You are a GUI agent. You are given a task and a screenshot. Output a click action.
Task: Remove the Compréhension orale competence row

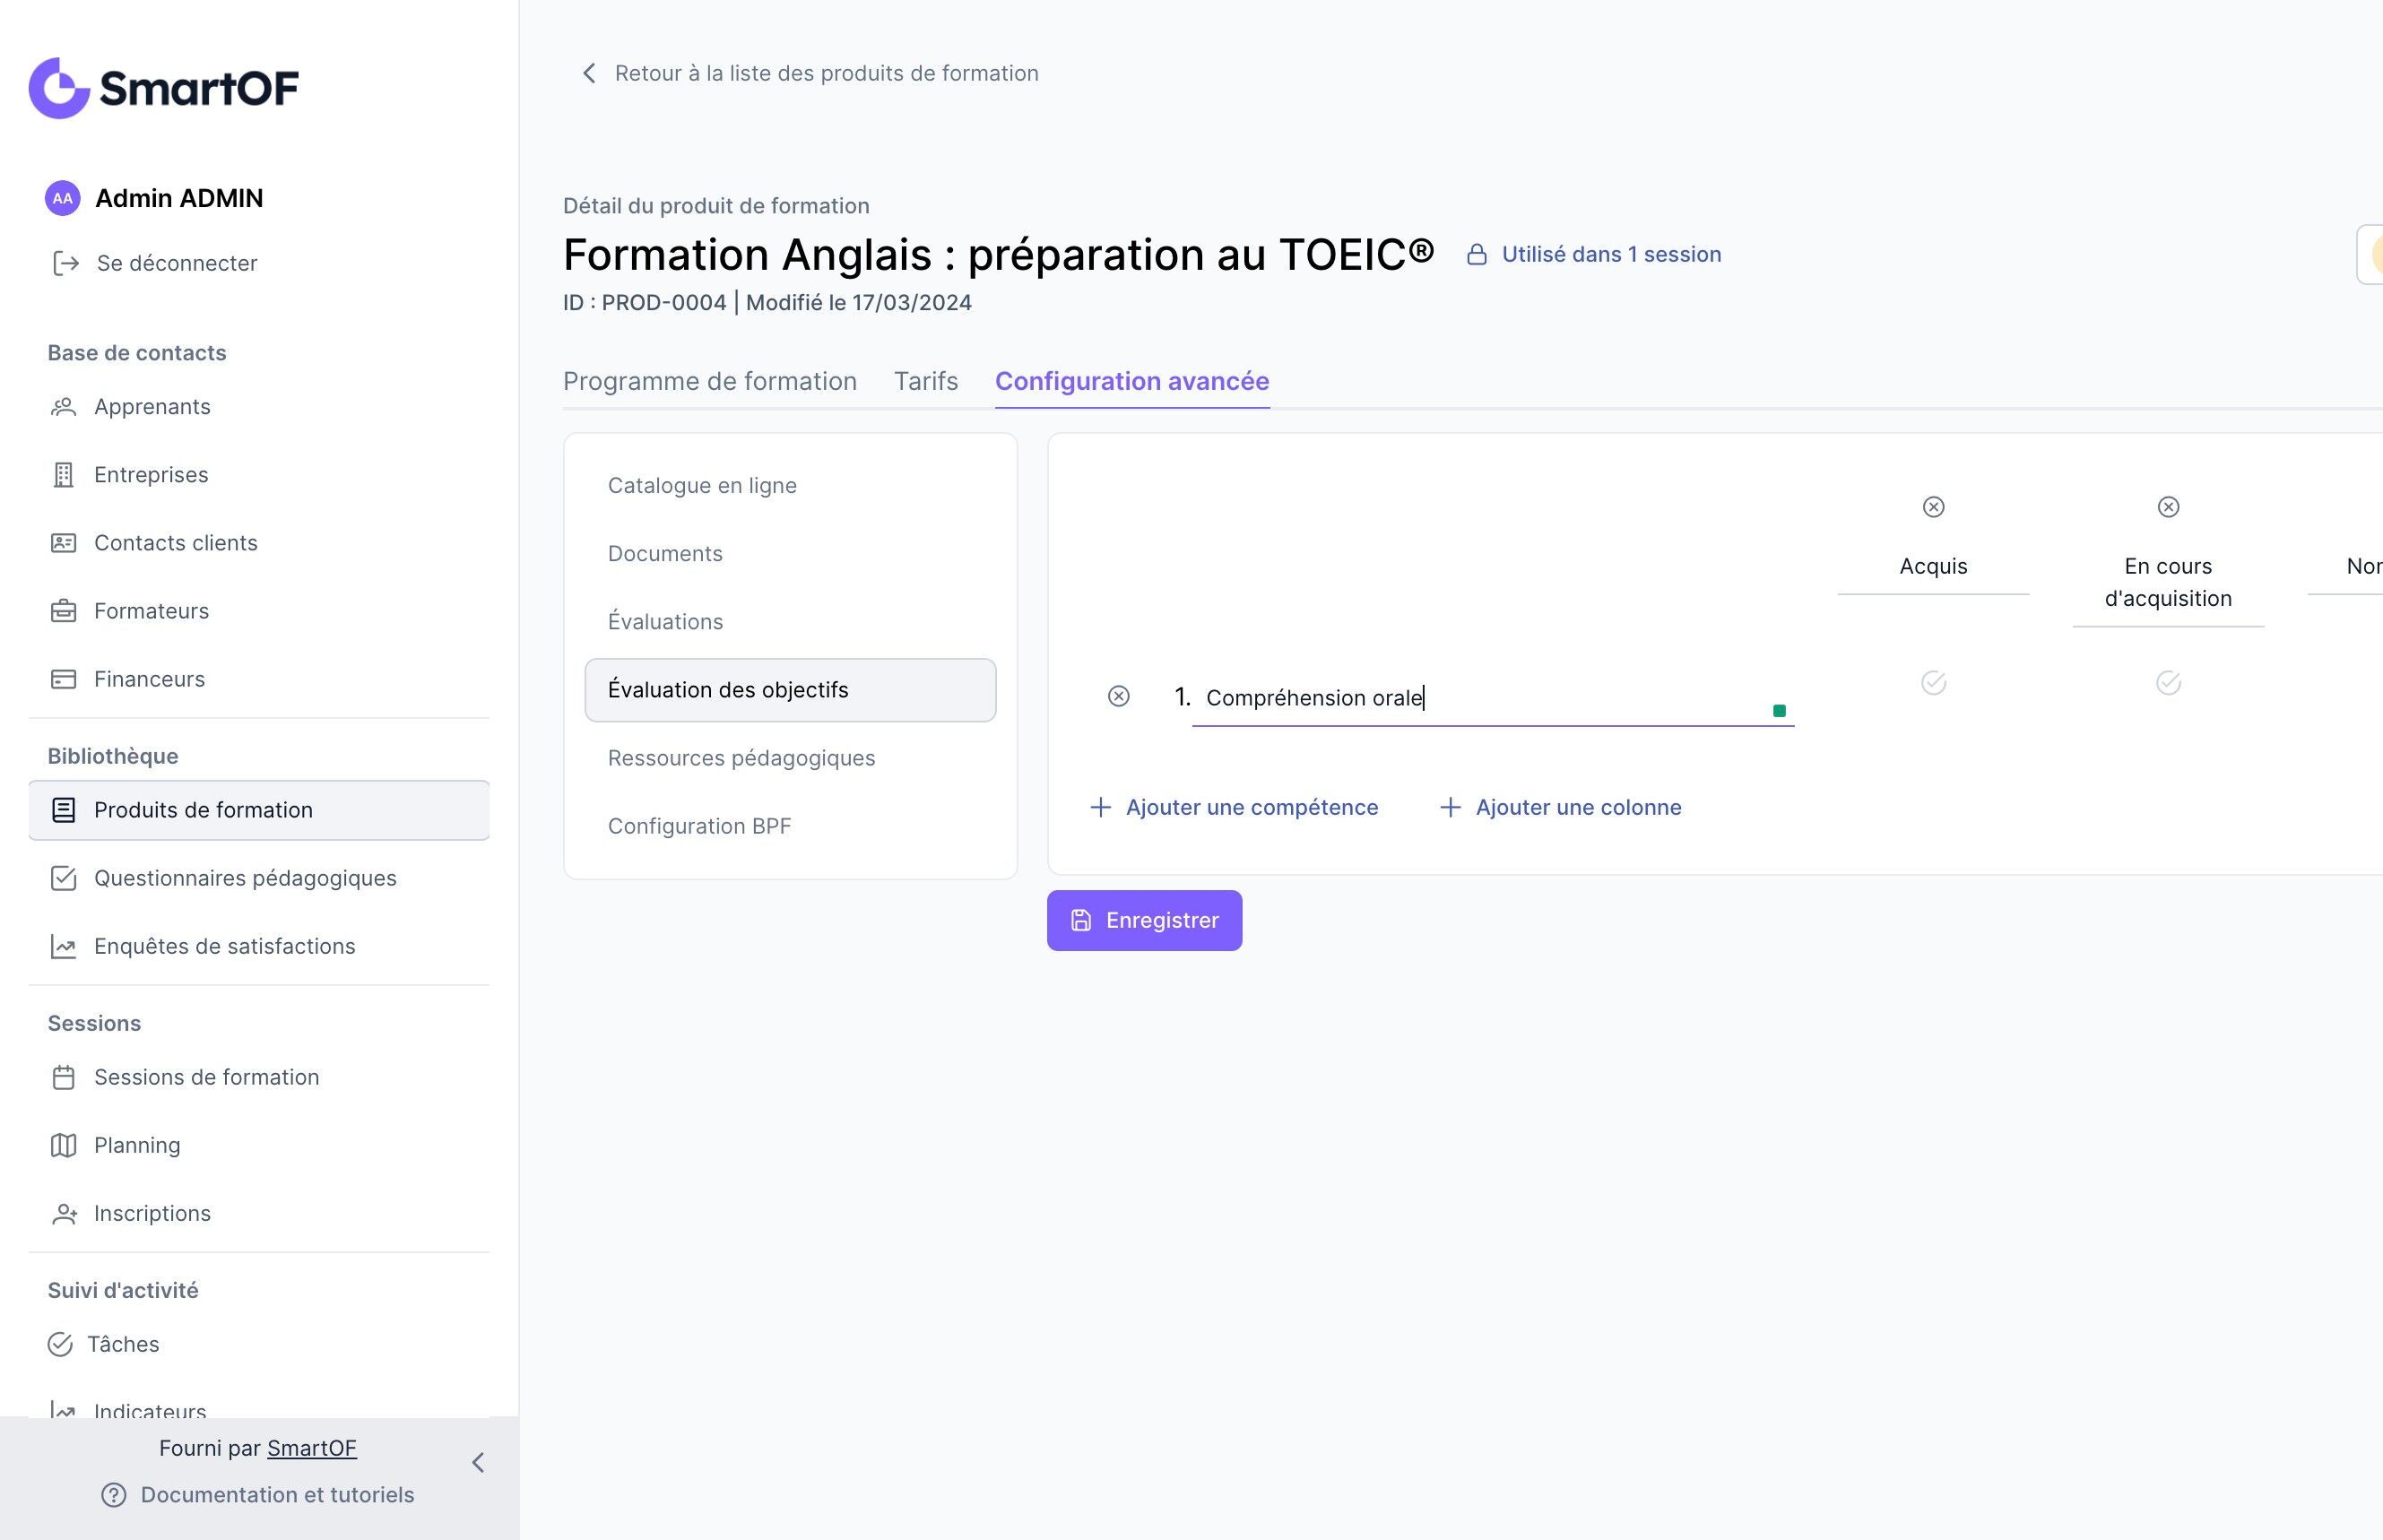tap(1118, 696)
